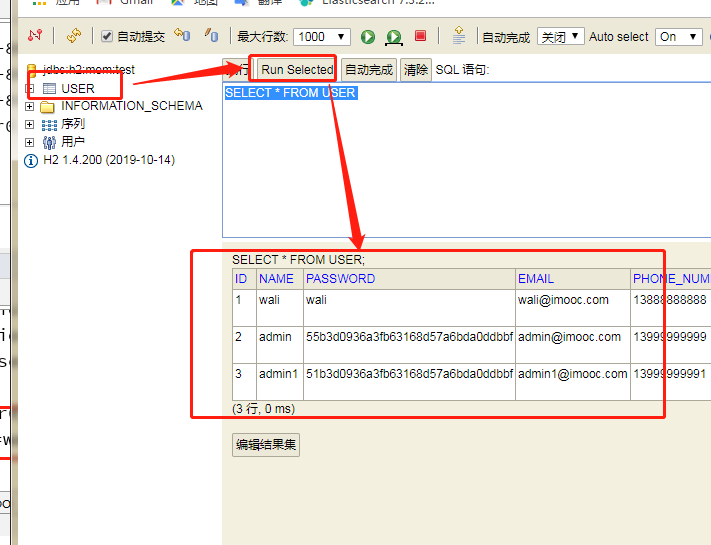Open the Auto select On dropdown
The image size is (711, 545).
click(678, 37)
